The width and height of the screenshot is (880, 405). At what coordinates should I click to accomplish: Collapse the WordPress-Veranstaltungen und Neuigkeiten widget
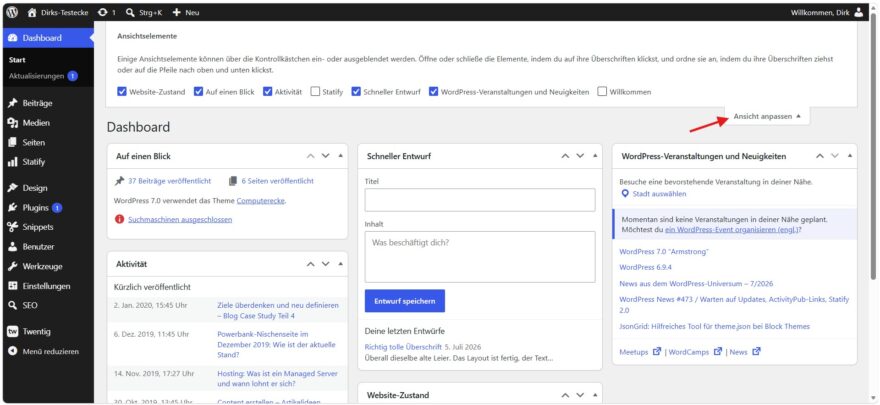pyautogui.click(x=850, y=156)
